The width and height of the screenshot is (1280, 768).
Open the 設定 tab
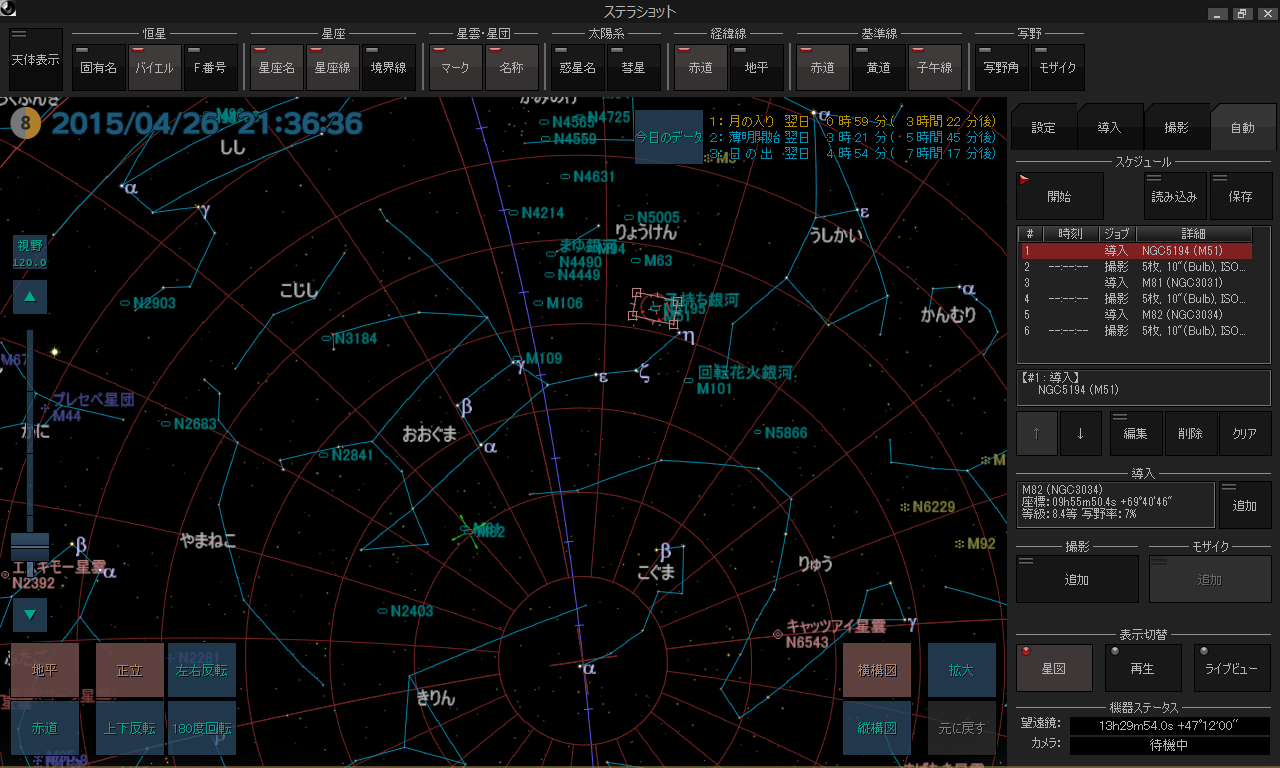(x=1043, y=127)
